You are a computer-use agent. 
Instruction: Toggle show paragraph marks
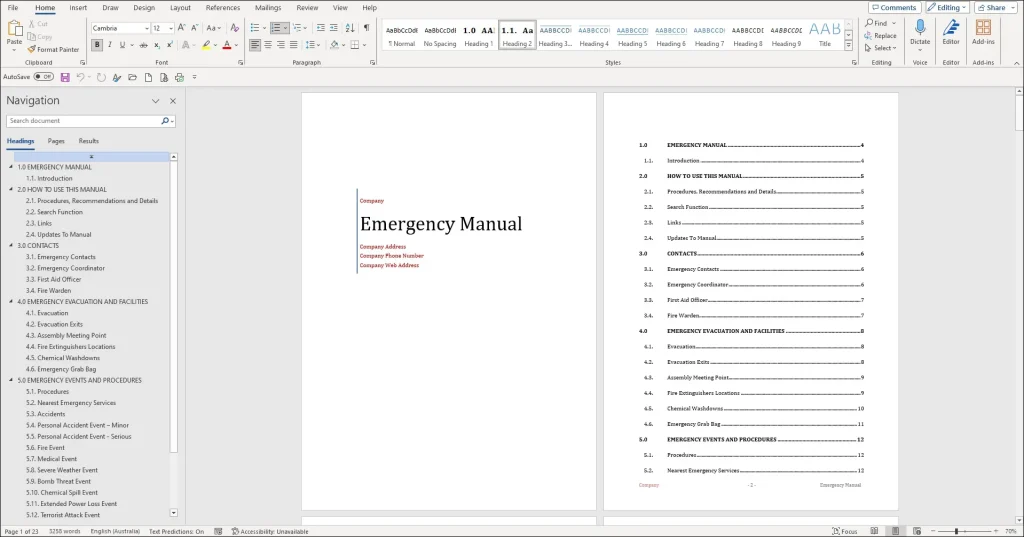point(366,28)
